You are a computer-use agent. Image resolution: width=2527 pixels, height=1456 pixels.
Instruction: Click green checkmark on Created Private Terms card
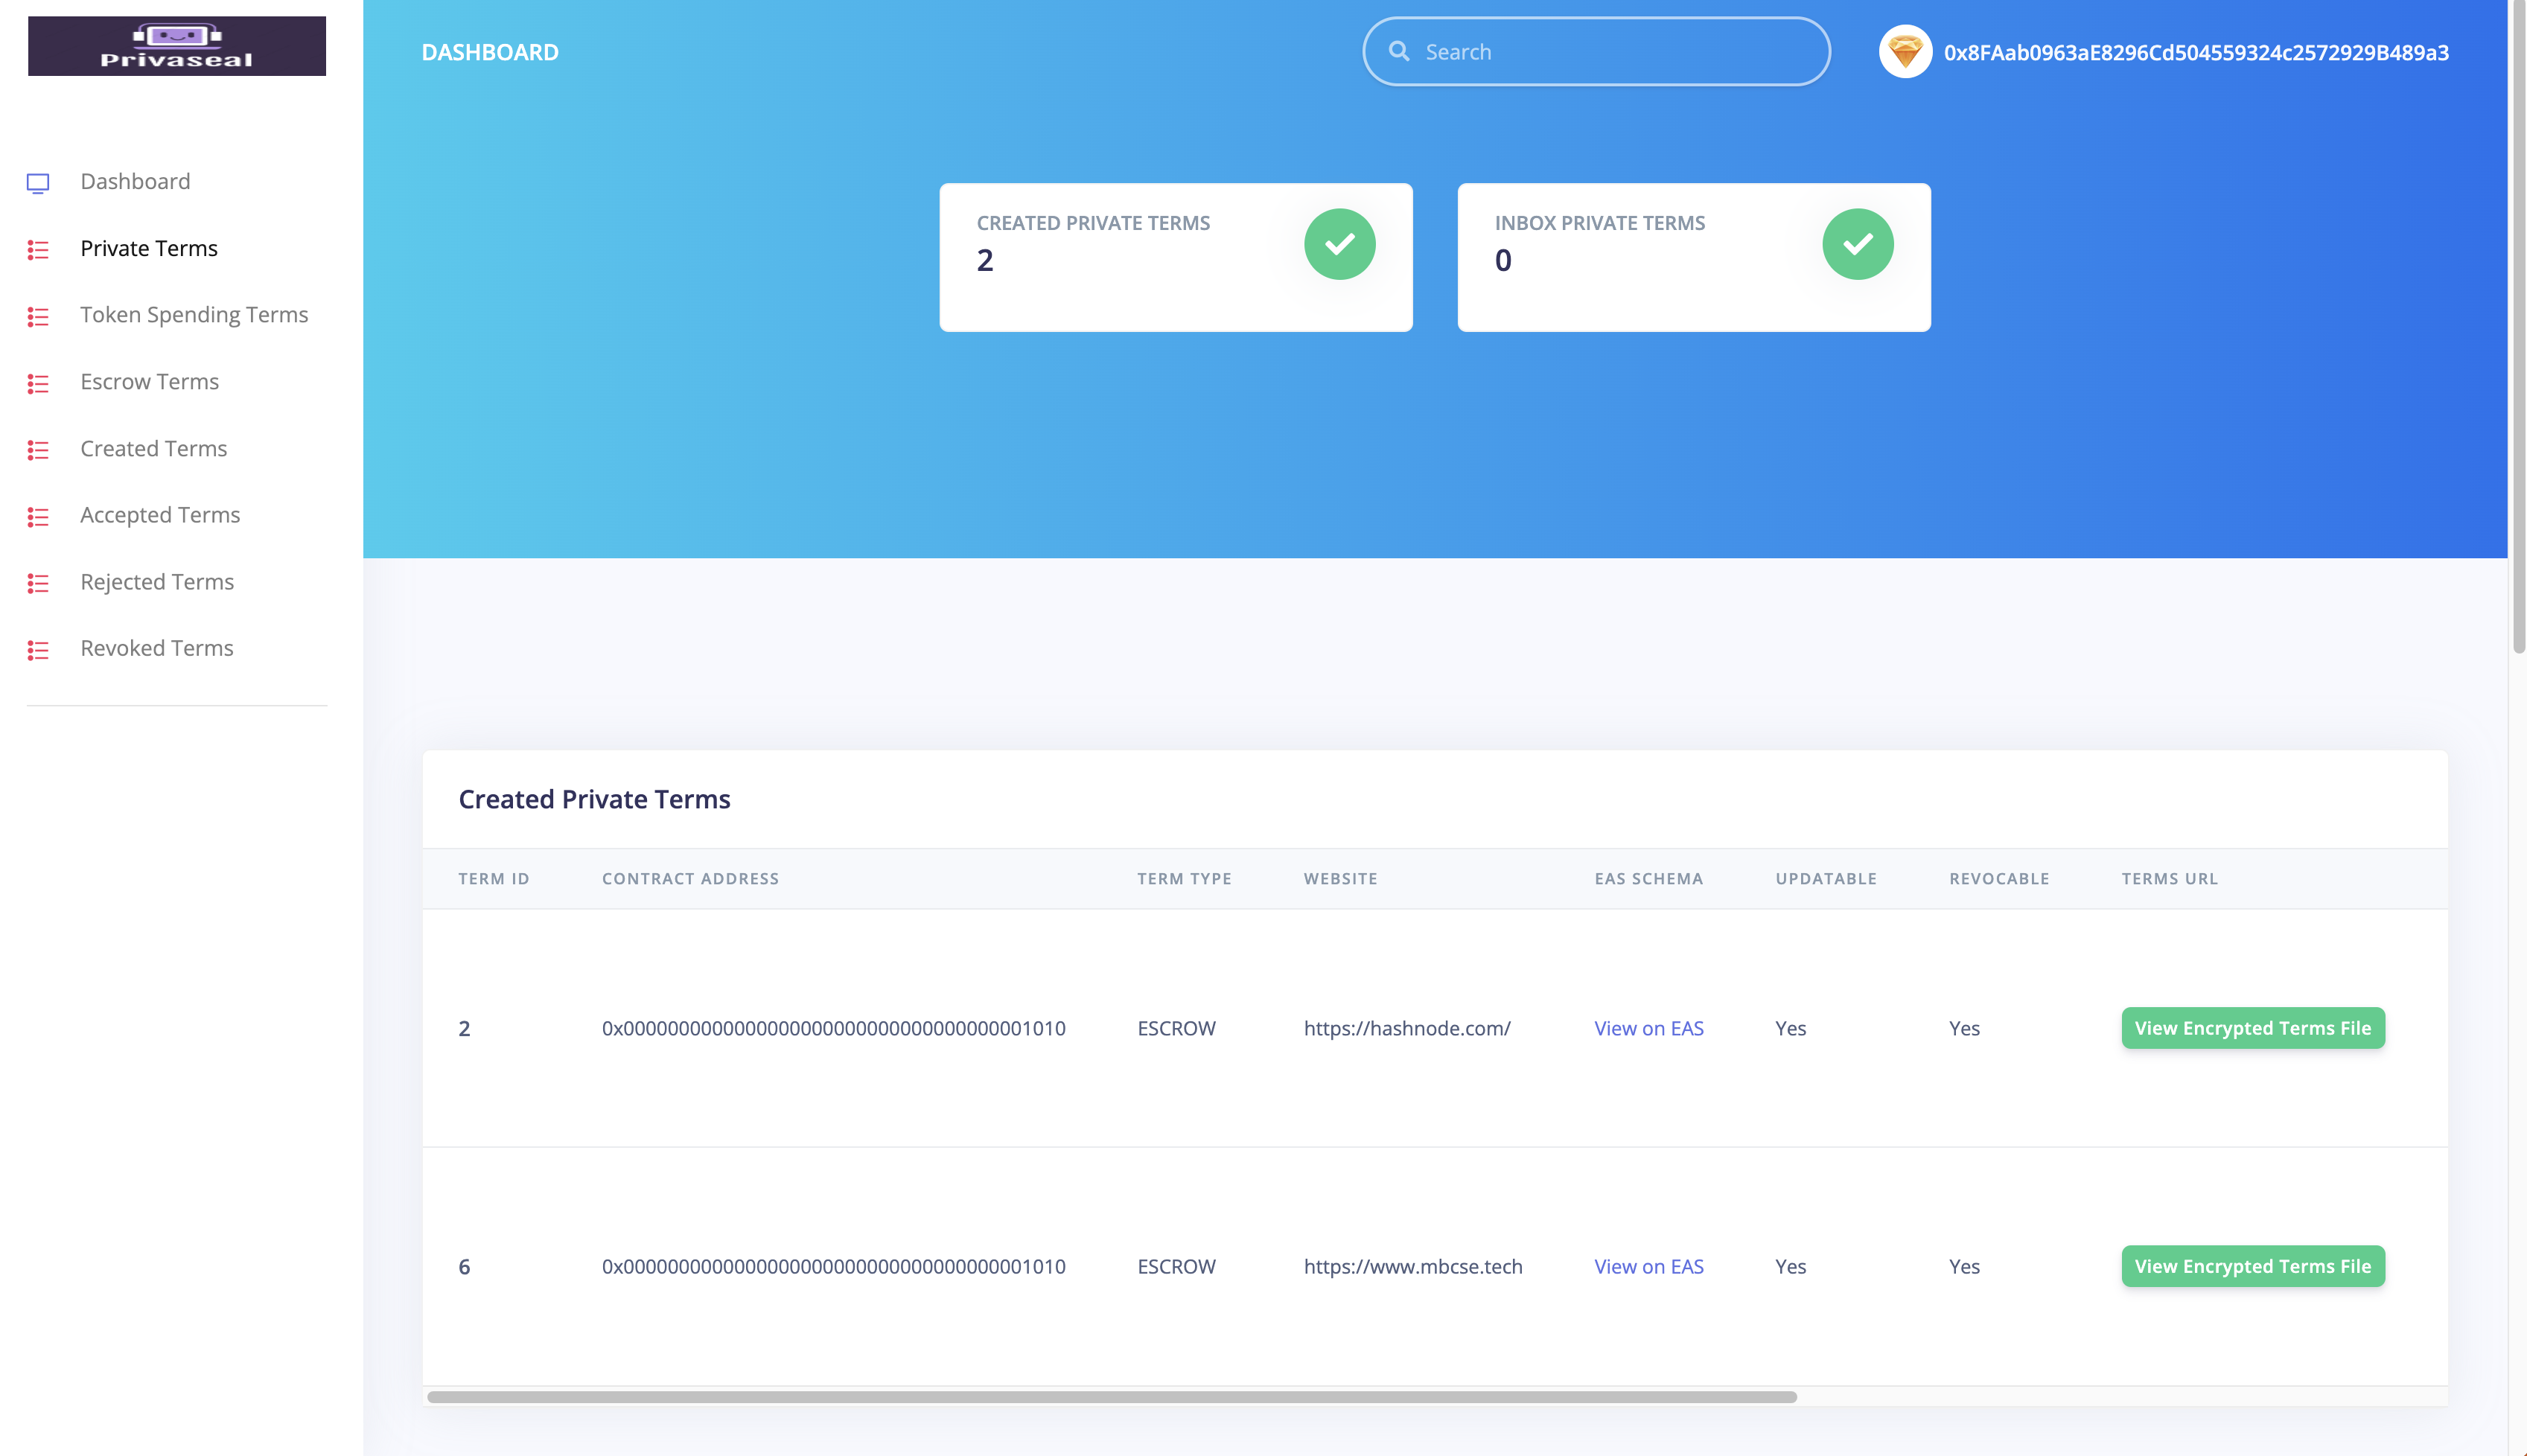(1339, 244)
